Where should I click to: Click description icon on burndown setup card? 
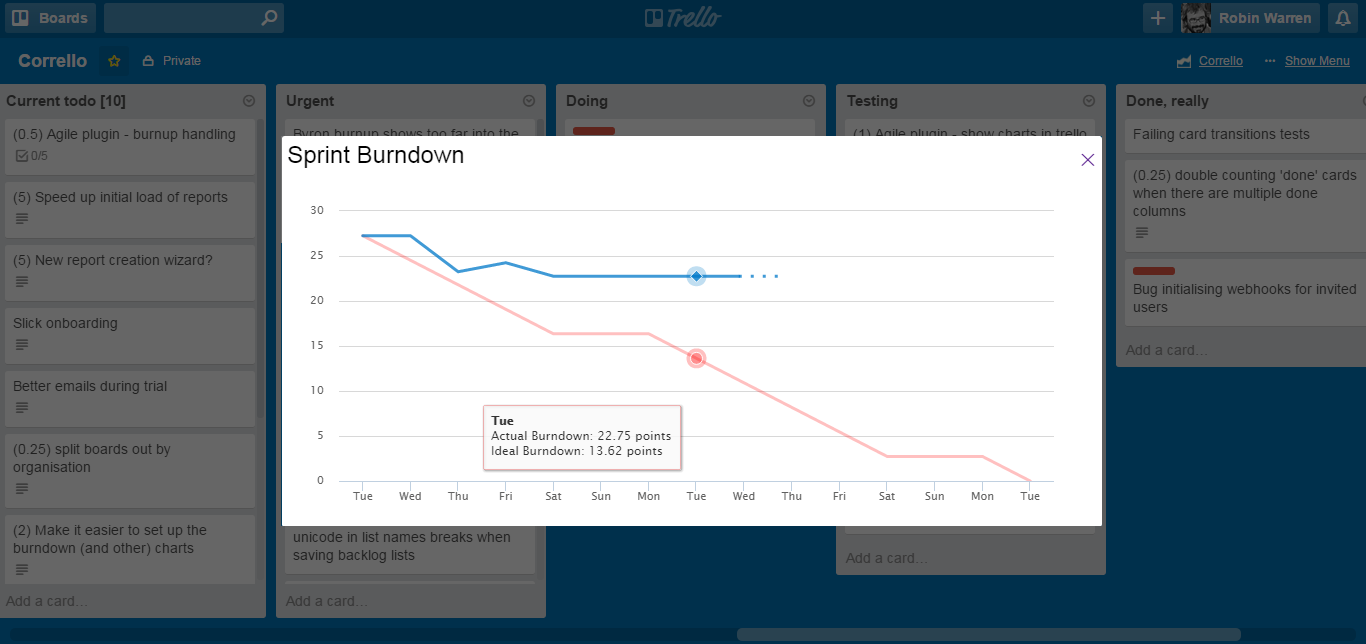tap(22, 570)
